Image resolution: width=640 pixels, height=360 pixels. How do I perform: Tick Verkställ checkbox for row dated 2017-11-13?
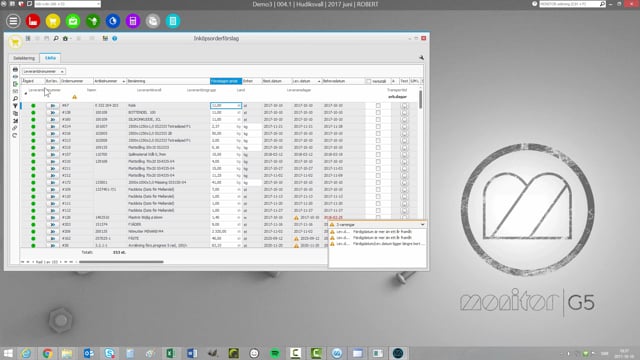pos(378,197)
